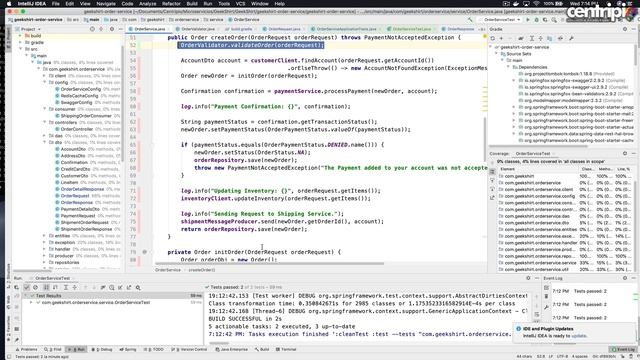640x360 pixels.
Task: Open Project panel gear options
Action: (x=112, y=29)
